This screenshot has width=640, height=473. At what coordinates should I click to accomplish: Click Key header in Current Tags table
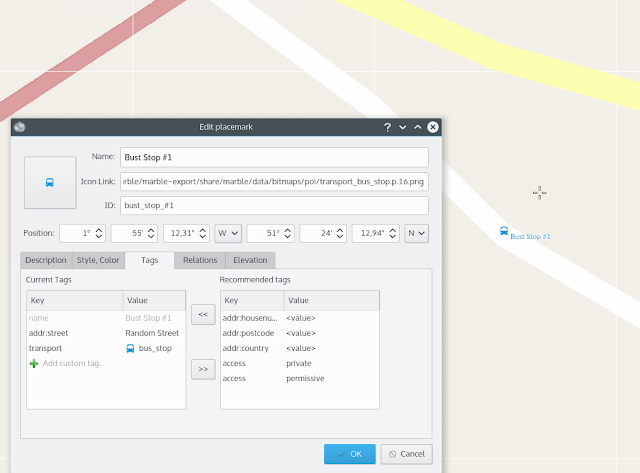[75, 300]
